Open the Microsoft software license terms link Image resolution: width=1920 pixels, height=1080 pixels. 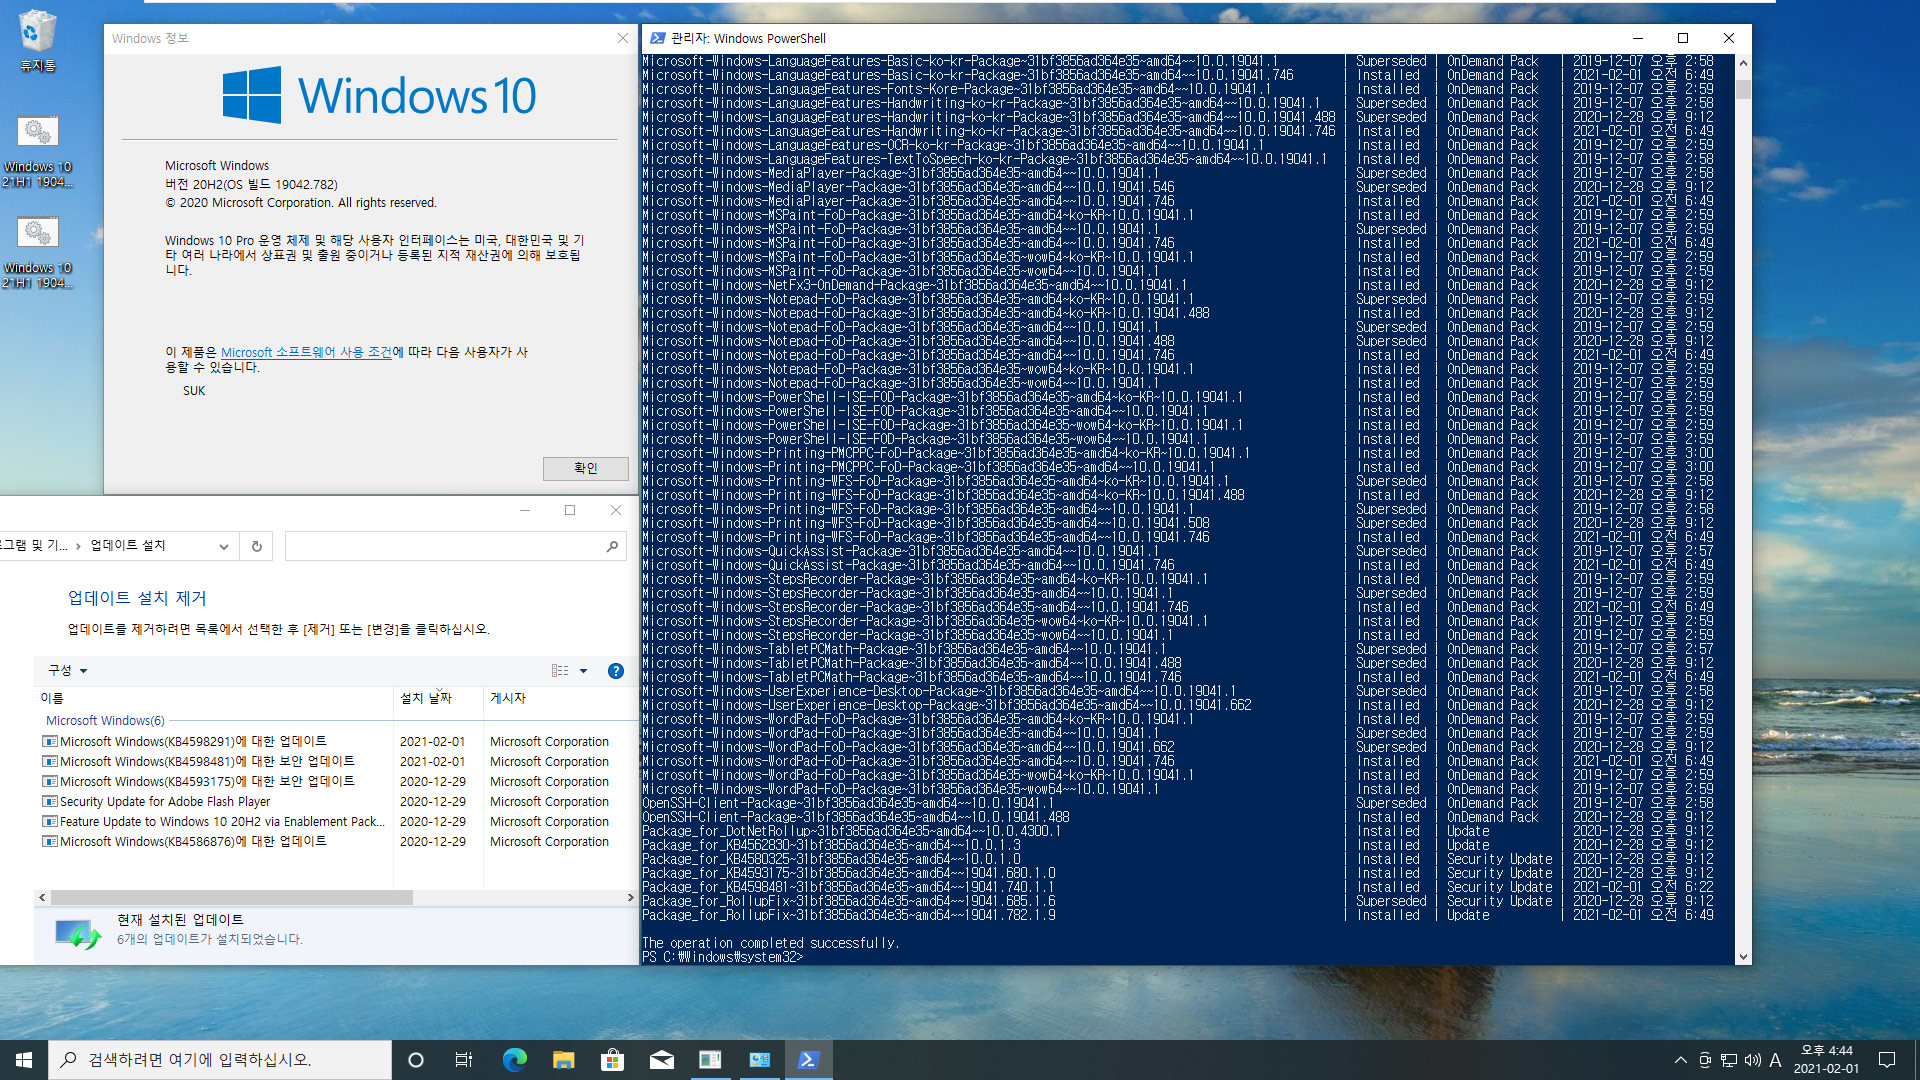(306, 353)
